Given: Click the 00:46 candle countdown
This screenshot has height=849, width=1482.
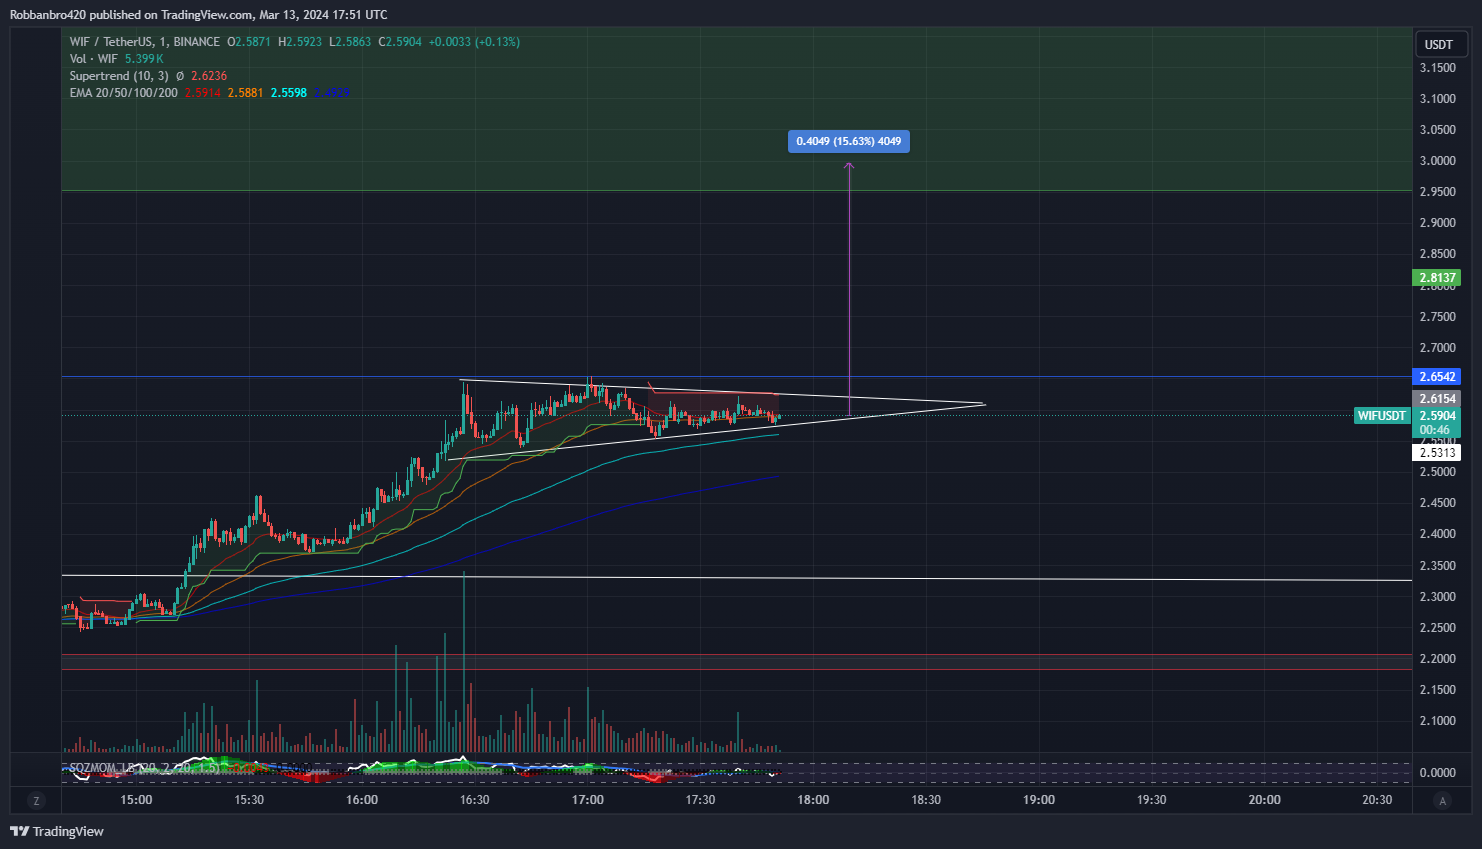Looking at the screenshot, I should (x=1435, y=430).
